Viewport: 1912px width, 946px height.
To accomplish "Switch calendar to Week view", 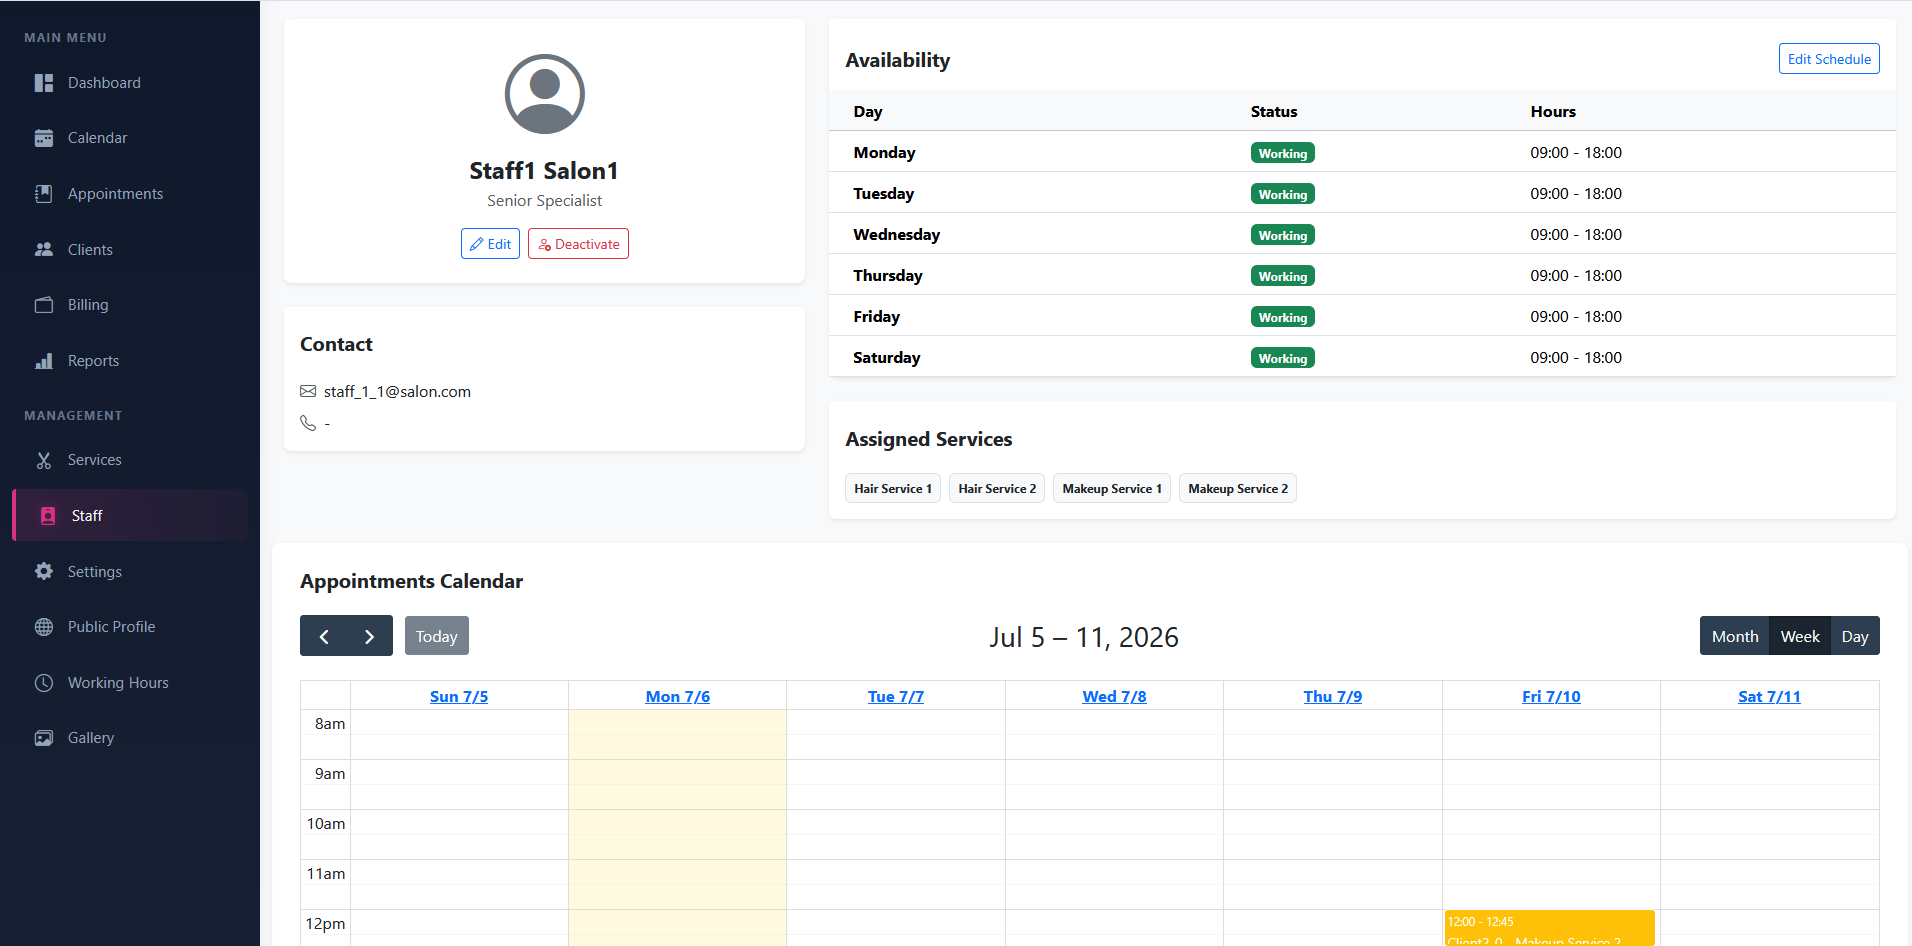I will click(1800, 637).
